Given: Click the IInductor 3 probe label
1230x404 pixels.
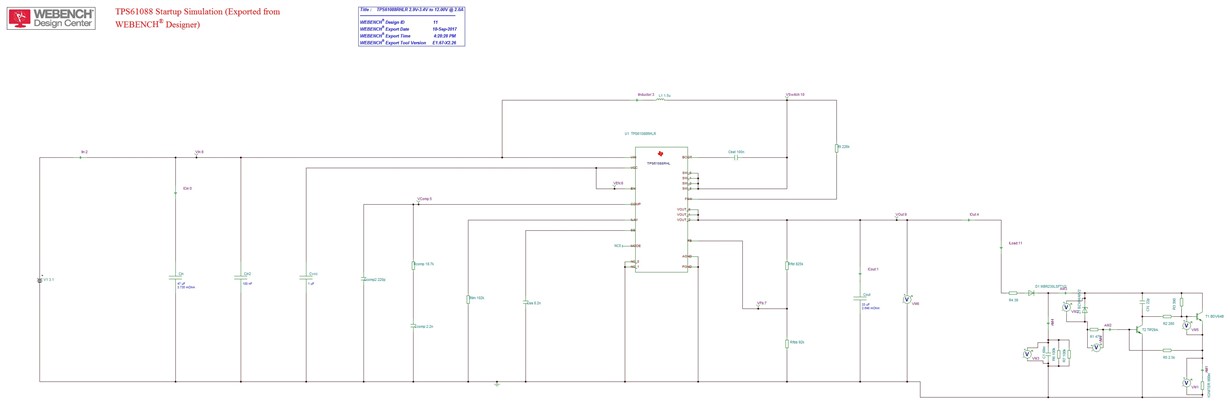Looking at the screenshot, I should (x=646, y=95).
